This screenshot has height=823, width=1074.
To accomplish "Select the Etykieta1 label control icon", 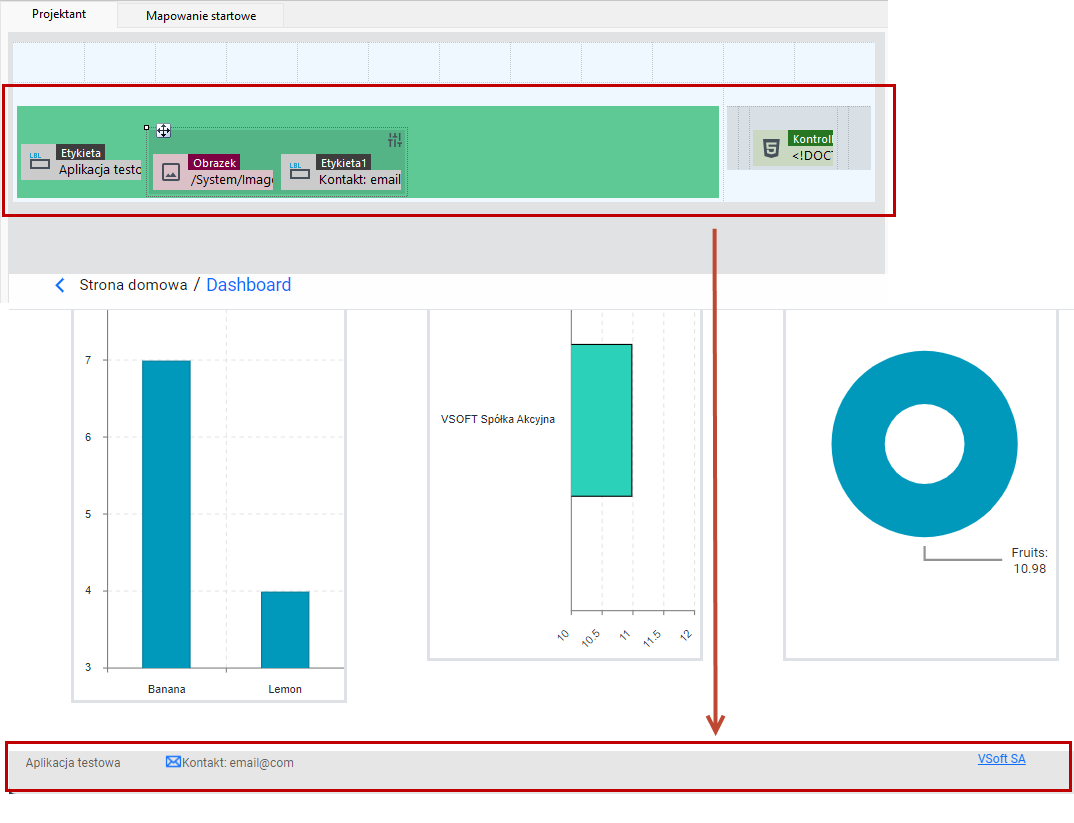I will pyautogui.click(x=299, y=171).
